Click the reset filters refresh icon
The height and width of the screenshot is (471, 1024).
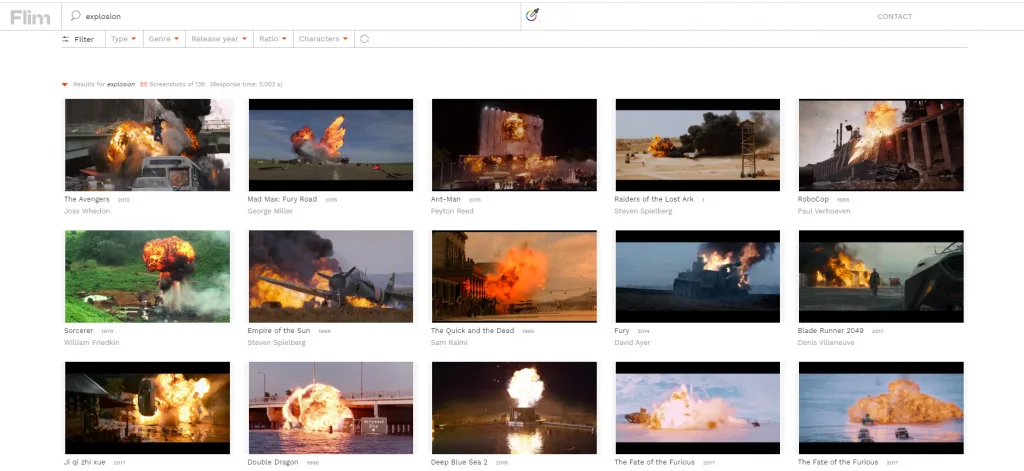[x=364, y=39]
